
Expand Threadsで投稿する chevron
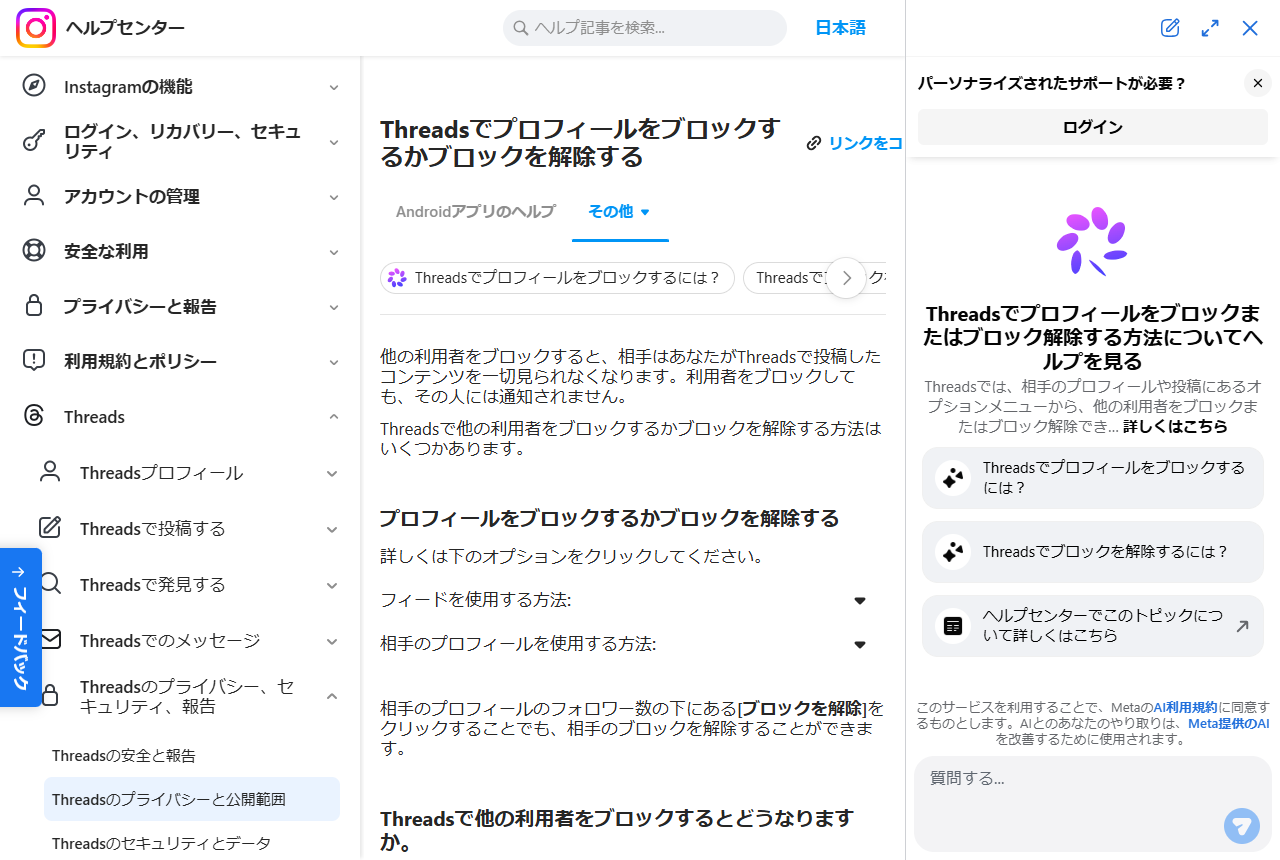[x=333, y=529]
